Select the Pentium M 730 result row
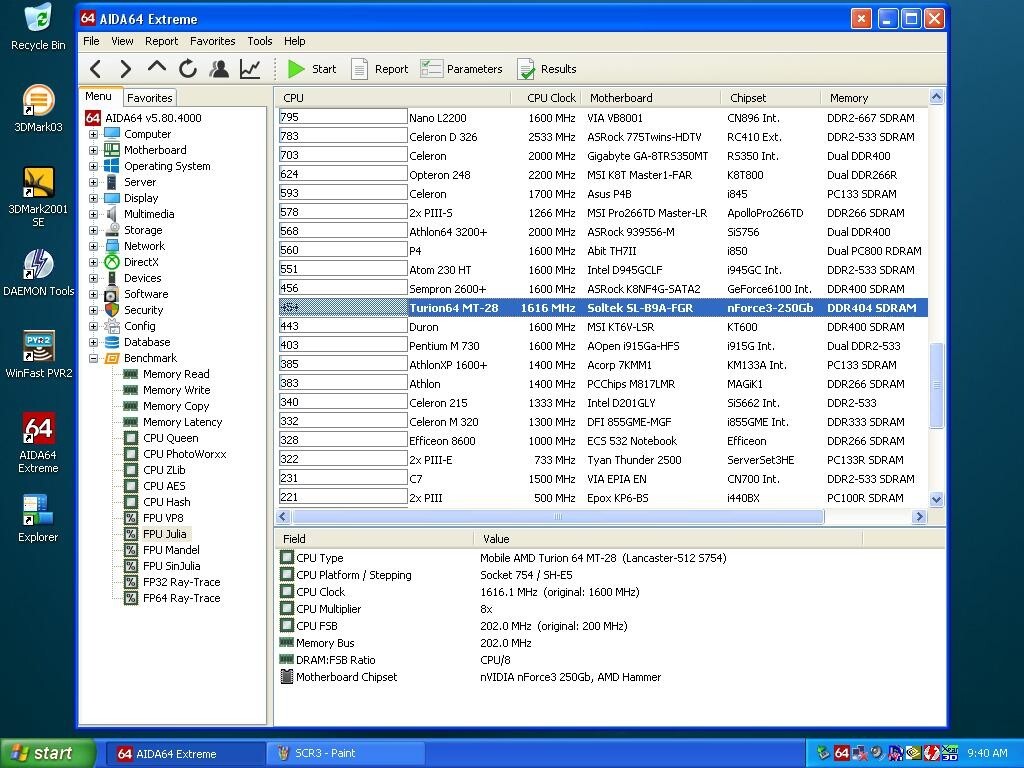The height and width of the screenshot is (768, 1024). [x=603, y=346]
